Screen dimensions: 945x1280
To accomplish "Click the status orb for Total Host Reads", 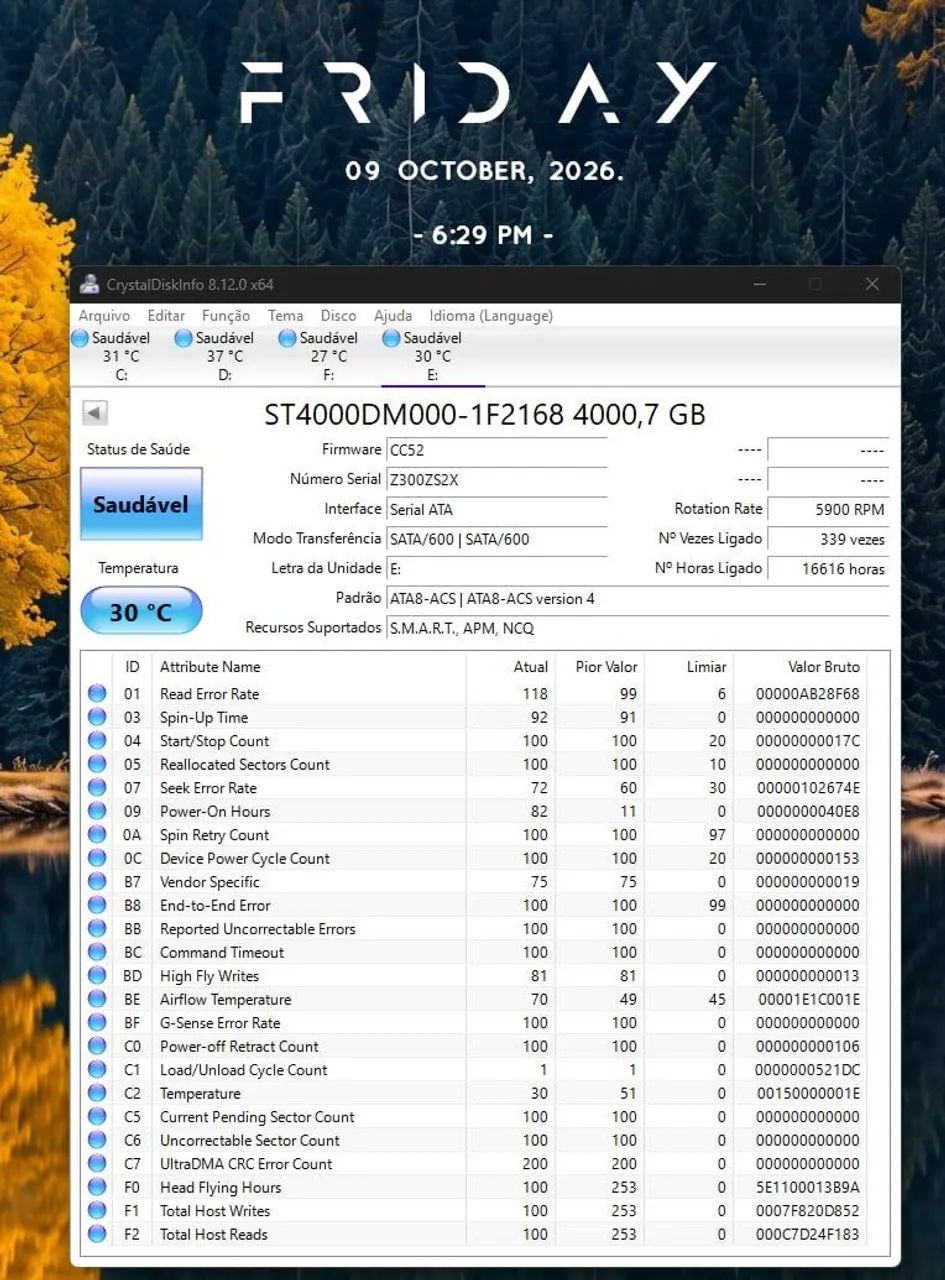I will coord(97,1234).
